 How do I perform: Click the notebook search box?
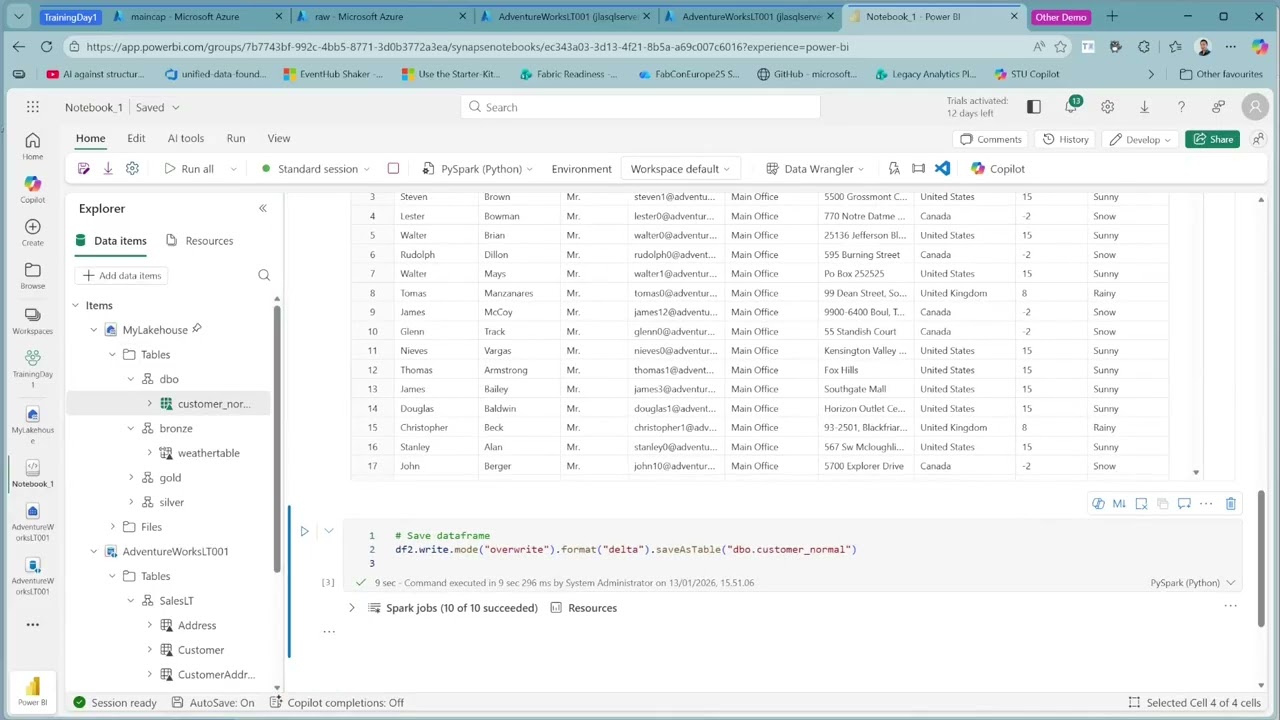pos(640,107)
